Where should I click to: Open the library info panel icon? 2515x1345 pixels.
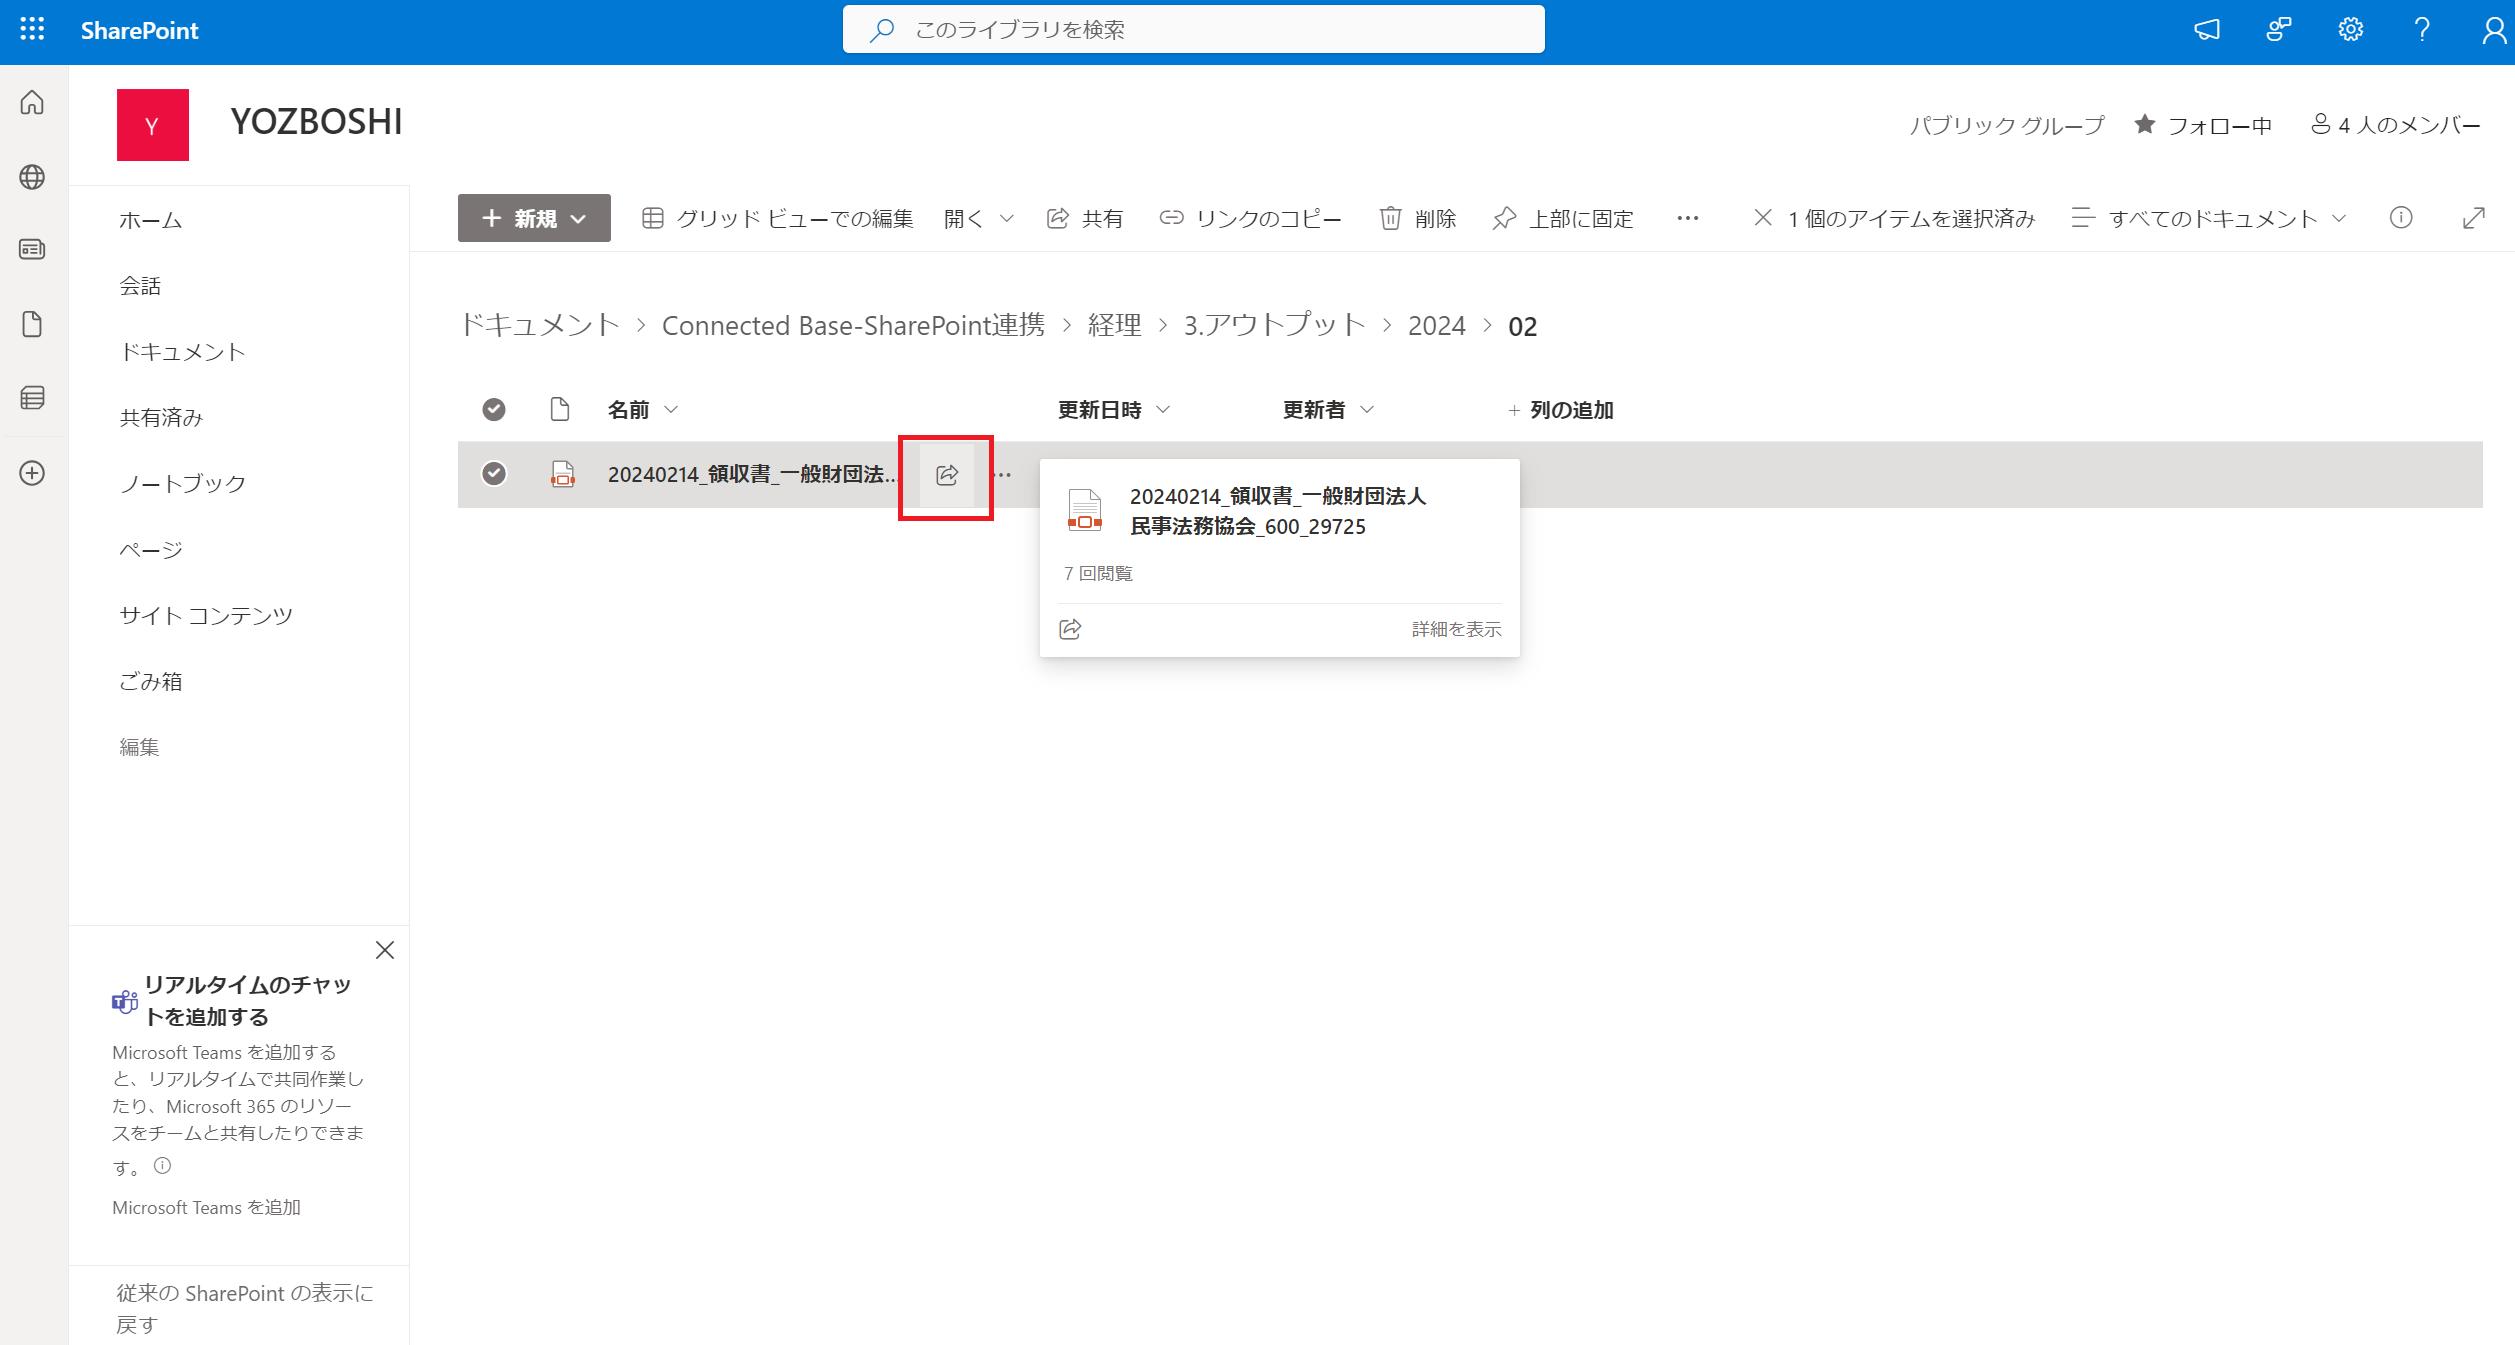point(2401,217)
